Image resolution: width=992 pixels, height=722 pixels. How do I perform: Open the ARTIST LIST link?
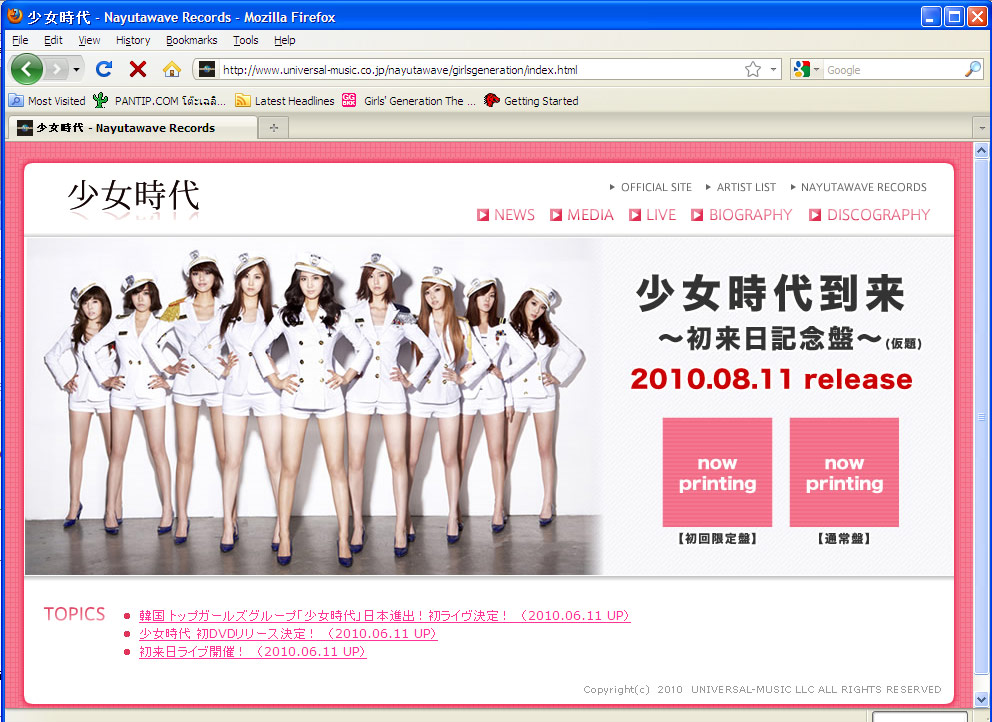[x=740, y=187]
